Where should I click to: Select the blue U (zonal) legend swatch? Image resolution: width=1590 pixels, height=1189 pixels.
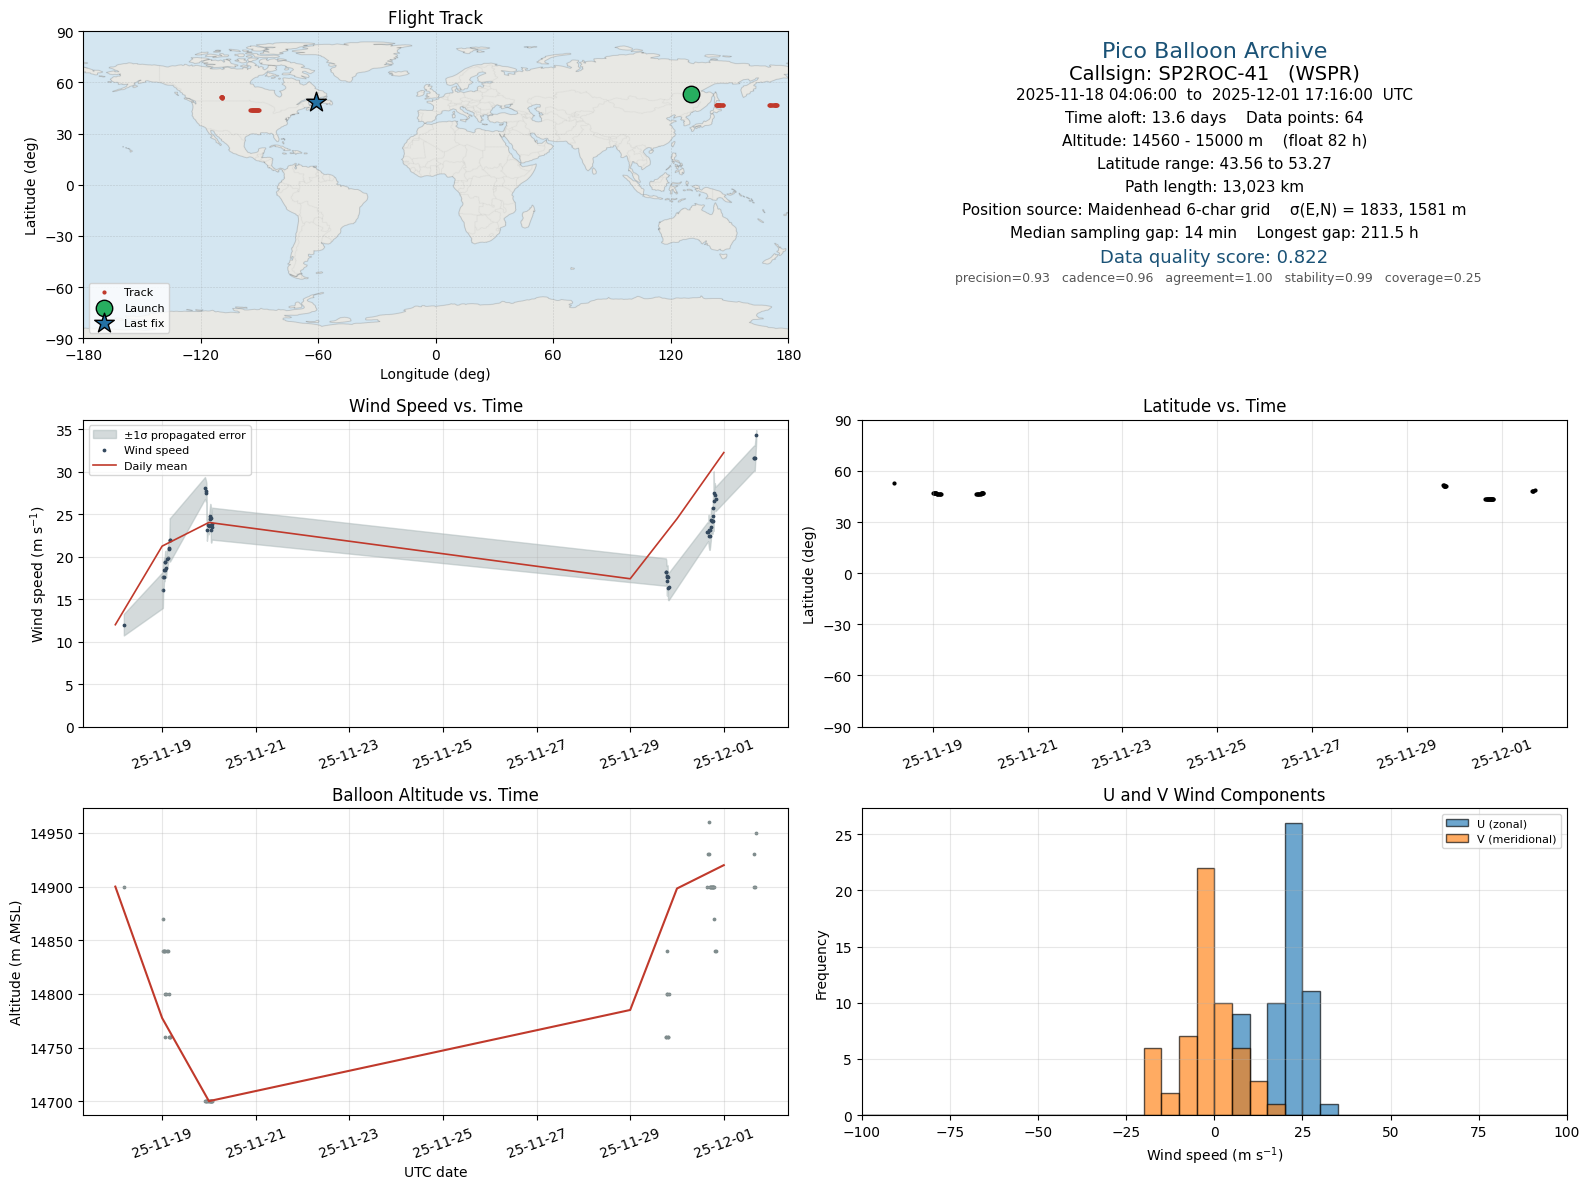click(x=1457, y=824)
